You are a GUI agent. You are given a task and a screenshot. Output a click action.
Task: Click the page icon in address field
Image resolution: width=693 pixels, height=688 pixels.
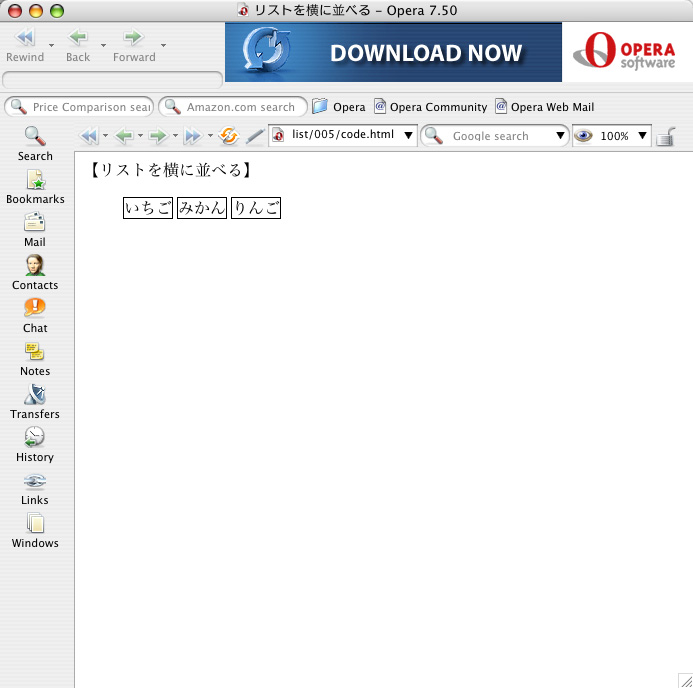(278, 135)
